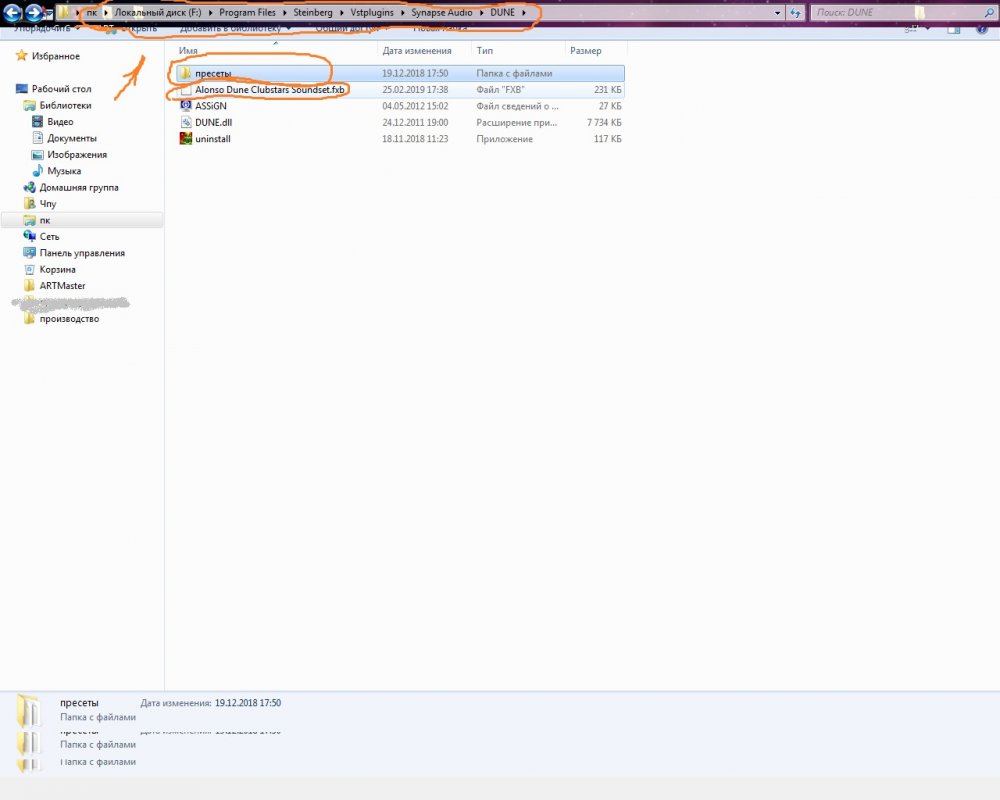Open the 'Музыка' note icon

[37, 170]
